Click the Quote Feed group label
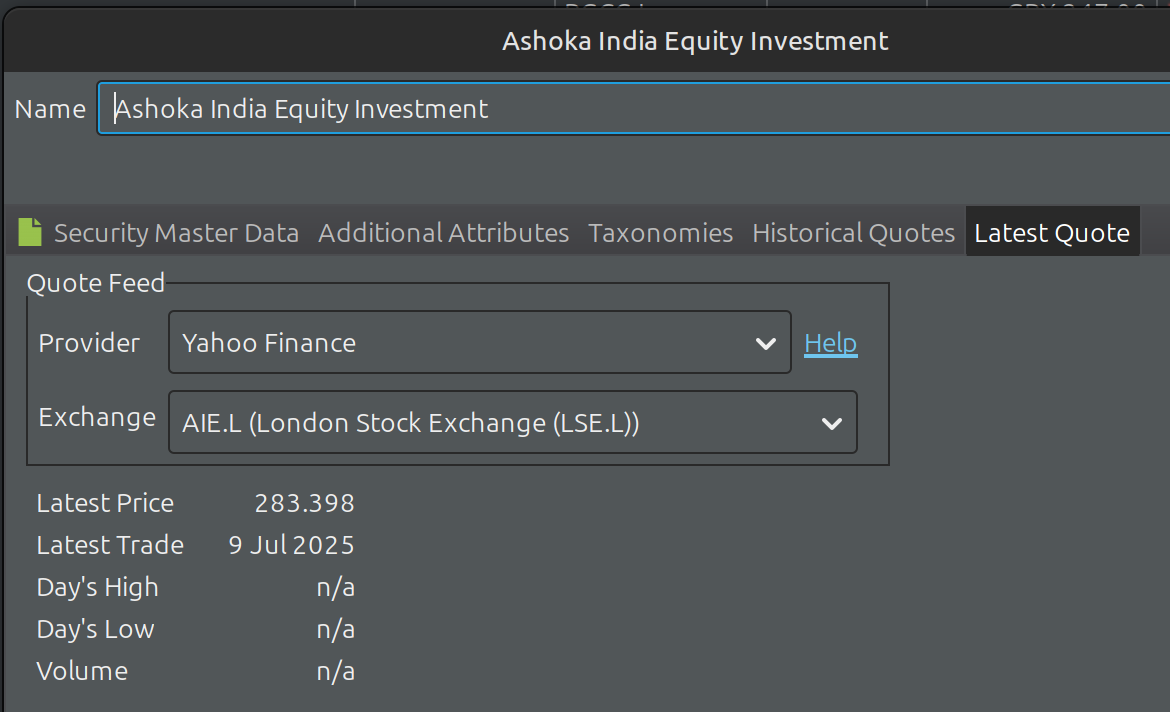This screenshot has width=1170, height=712. 96,283
